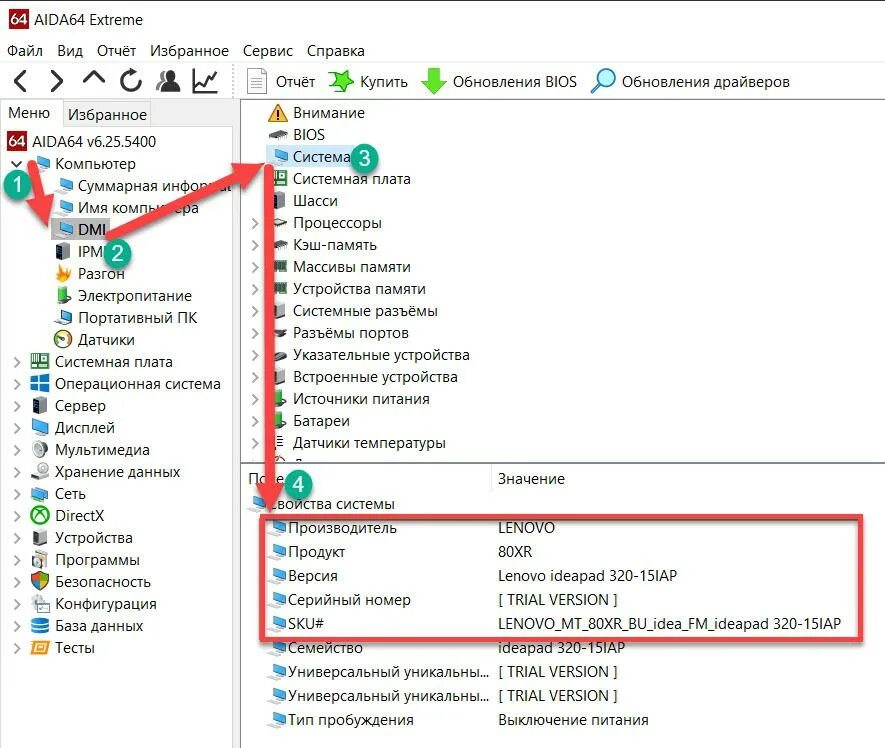Select Массивы памяти in DMI list
Screen dimensions: 885x748
351,267
